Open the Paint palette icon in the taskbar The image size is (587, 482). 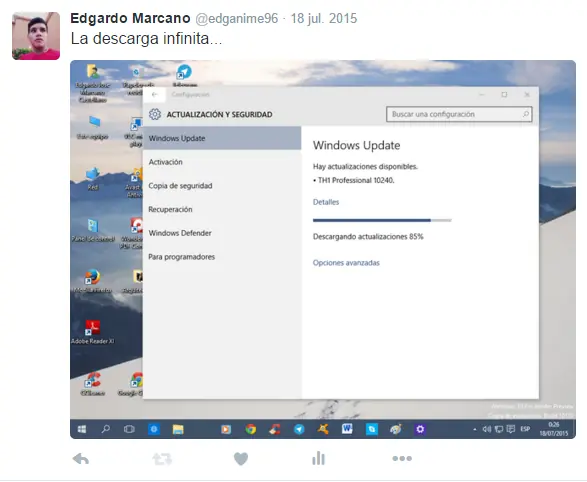[x=396, y=429]
